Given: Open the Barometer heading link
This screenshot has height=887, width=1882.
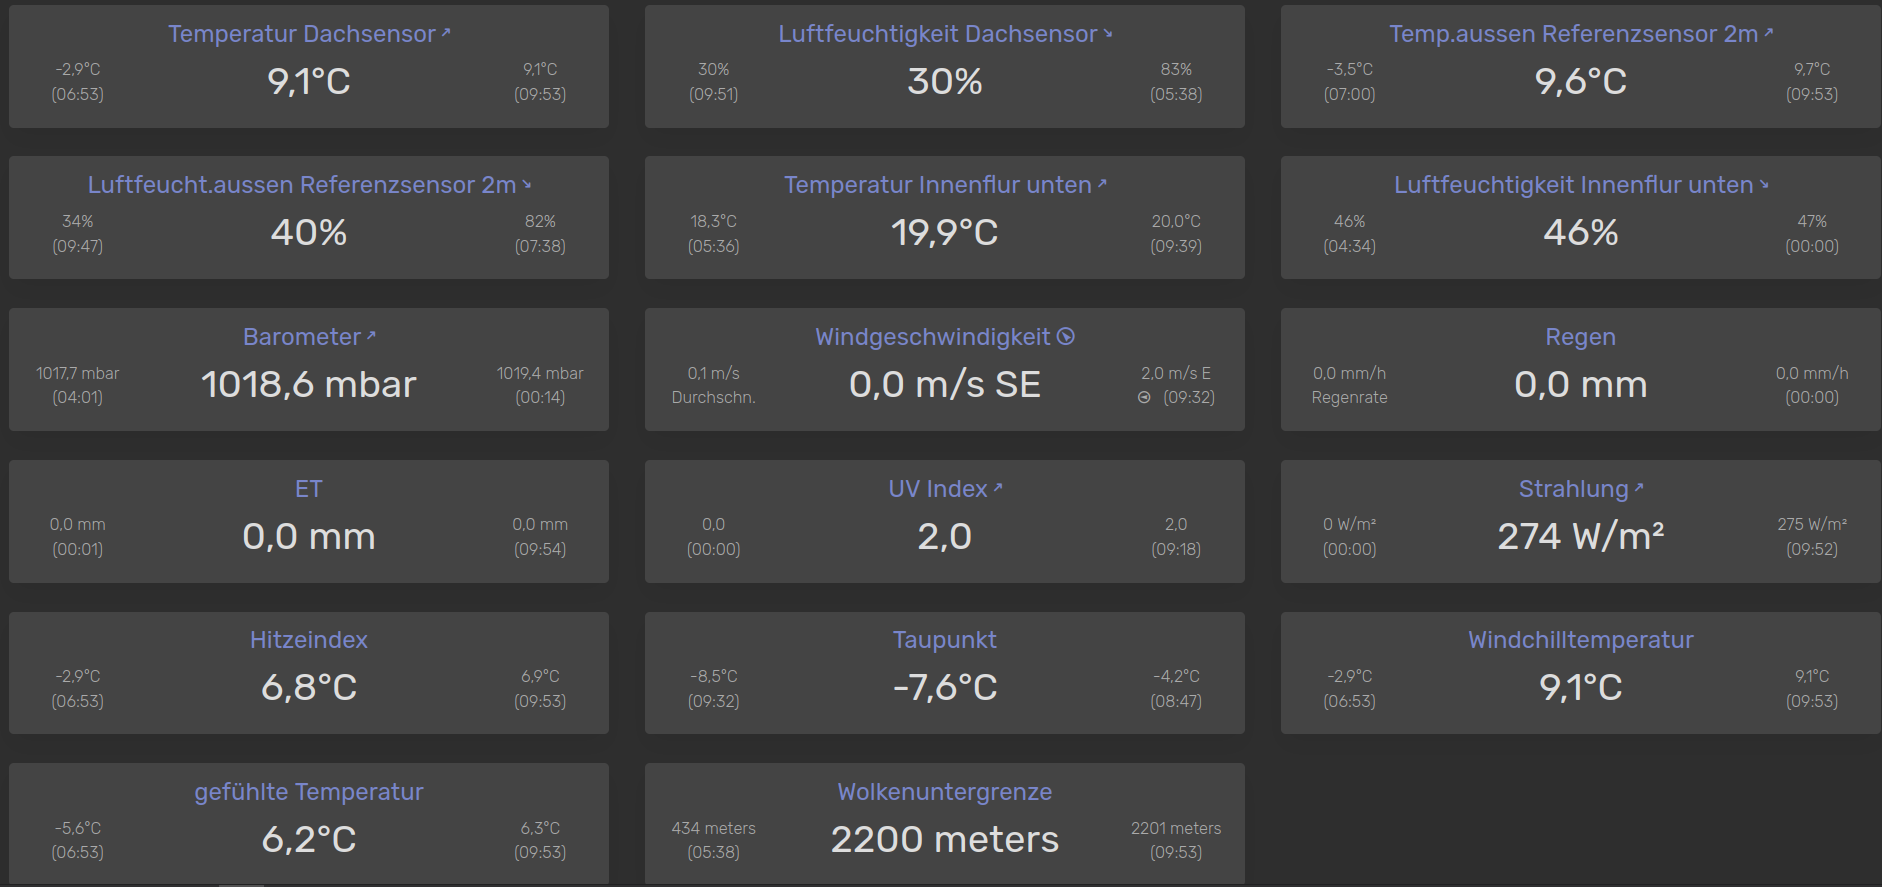Looking at the screenshot, I should [302, 337].
